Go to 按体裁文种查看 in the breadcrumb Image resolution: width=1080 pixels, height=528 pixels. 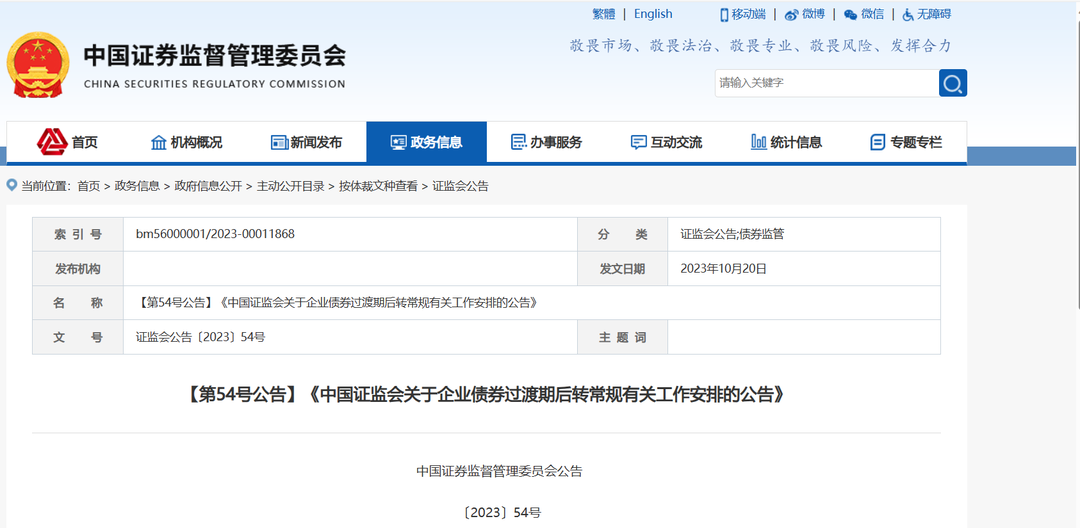378,186
